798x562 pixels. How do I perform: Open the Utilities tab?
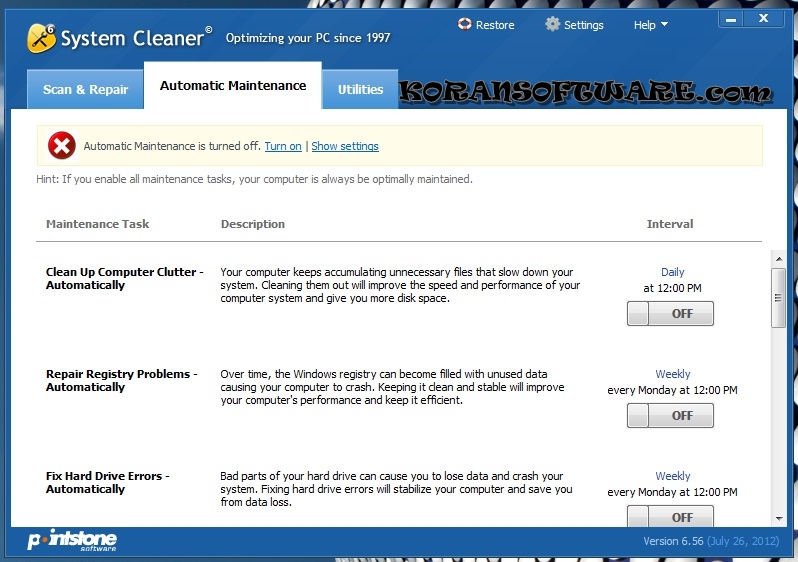click(x=360, y=89)
